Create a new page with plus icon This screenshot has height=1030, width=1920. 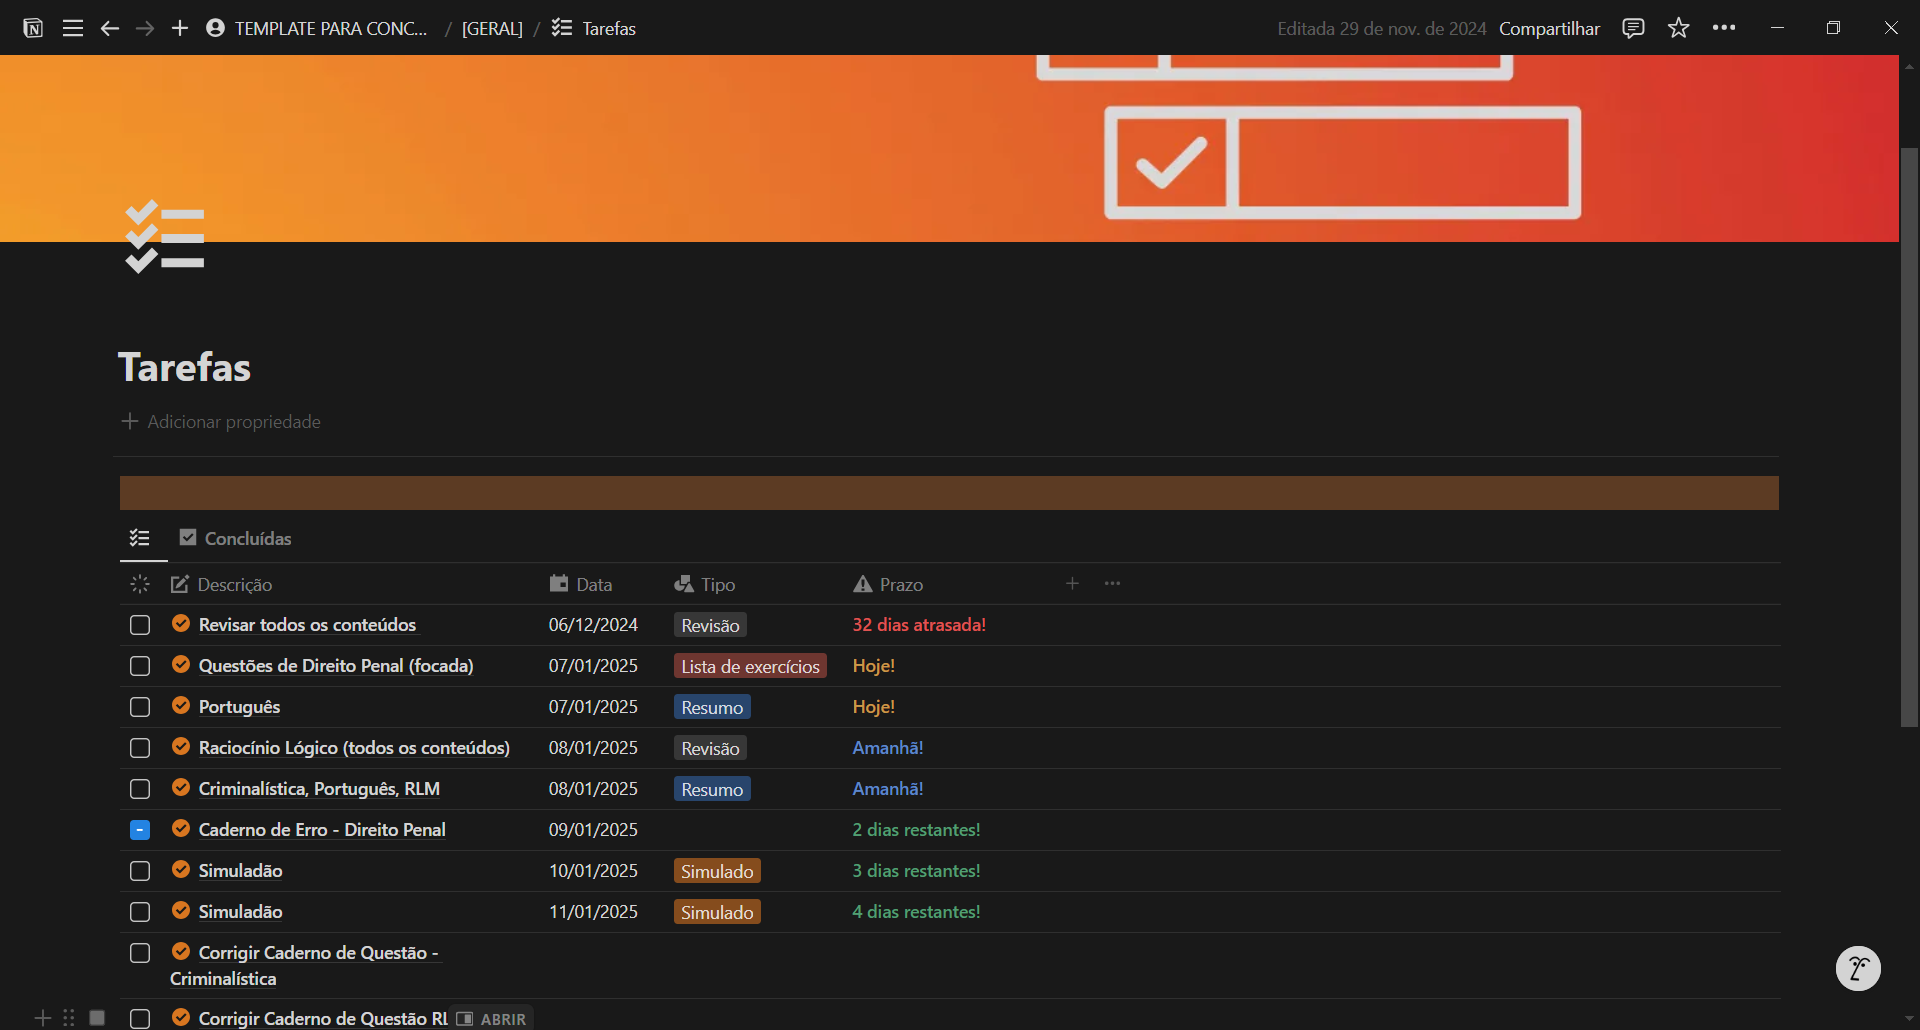click(180, 28)
